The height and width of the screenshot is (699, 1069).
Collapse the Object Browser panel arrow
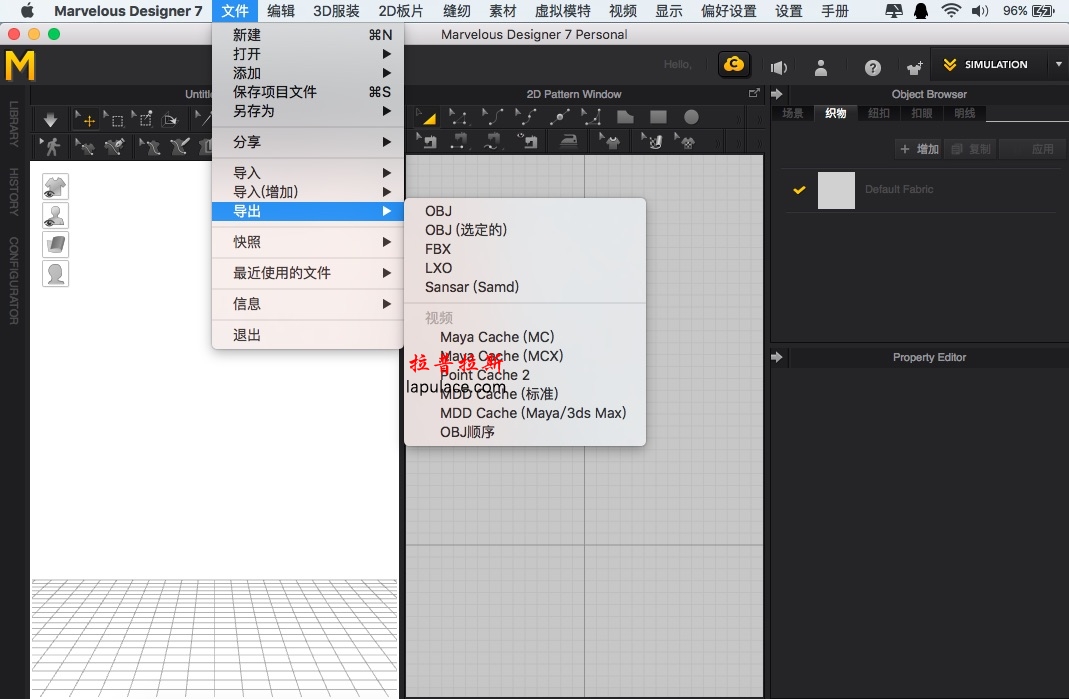click(777, 94)
